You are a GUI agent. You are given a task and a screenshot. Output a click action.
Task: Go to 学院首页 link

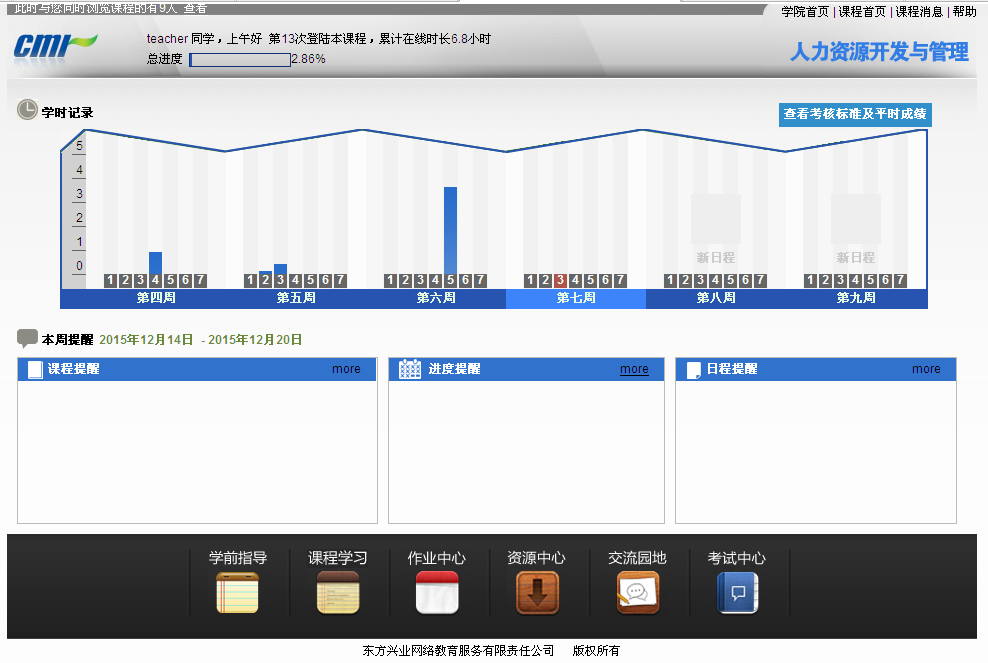click(805, 12)
